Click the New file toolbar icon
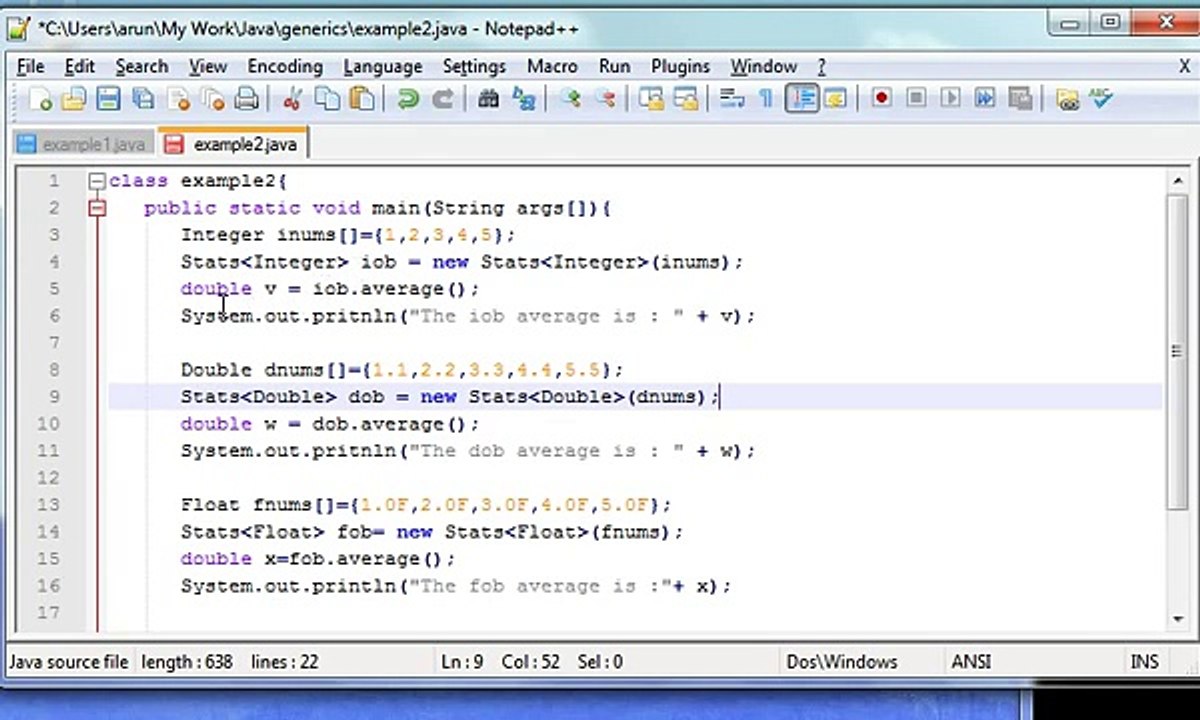Screen dimensions: 1200x720 coord(40,99)
